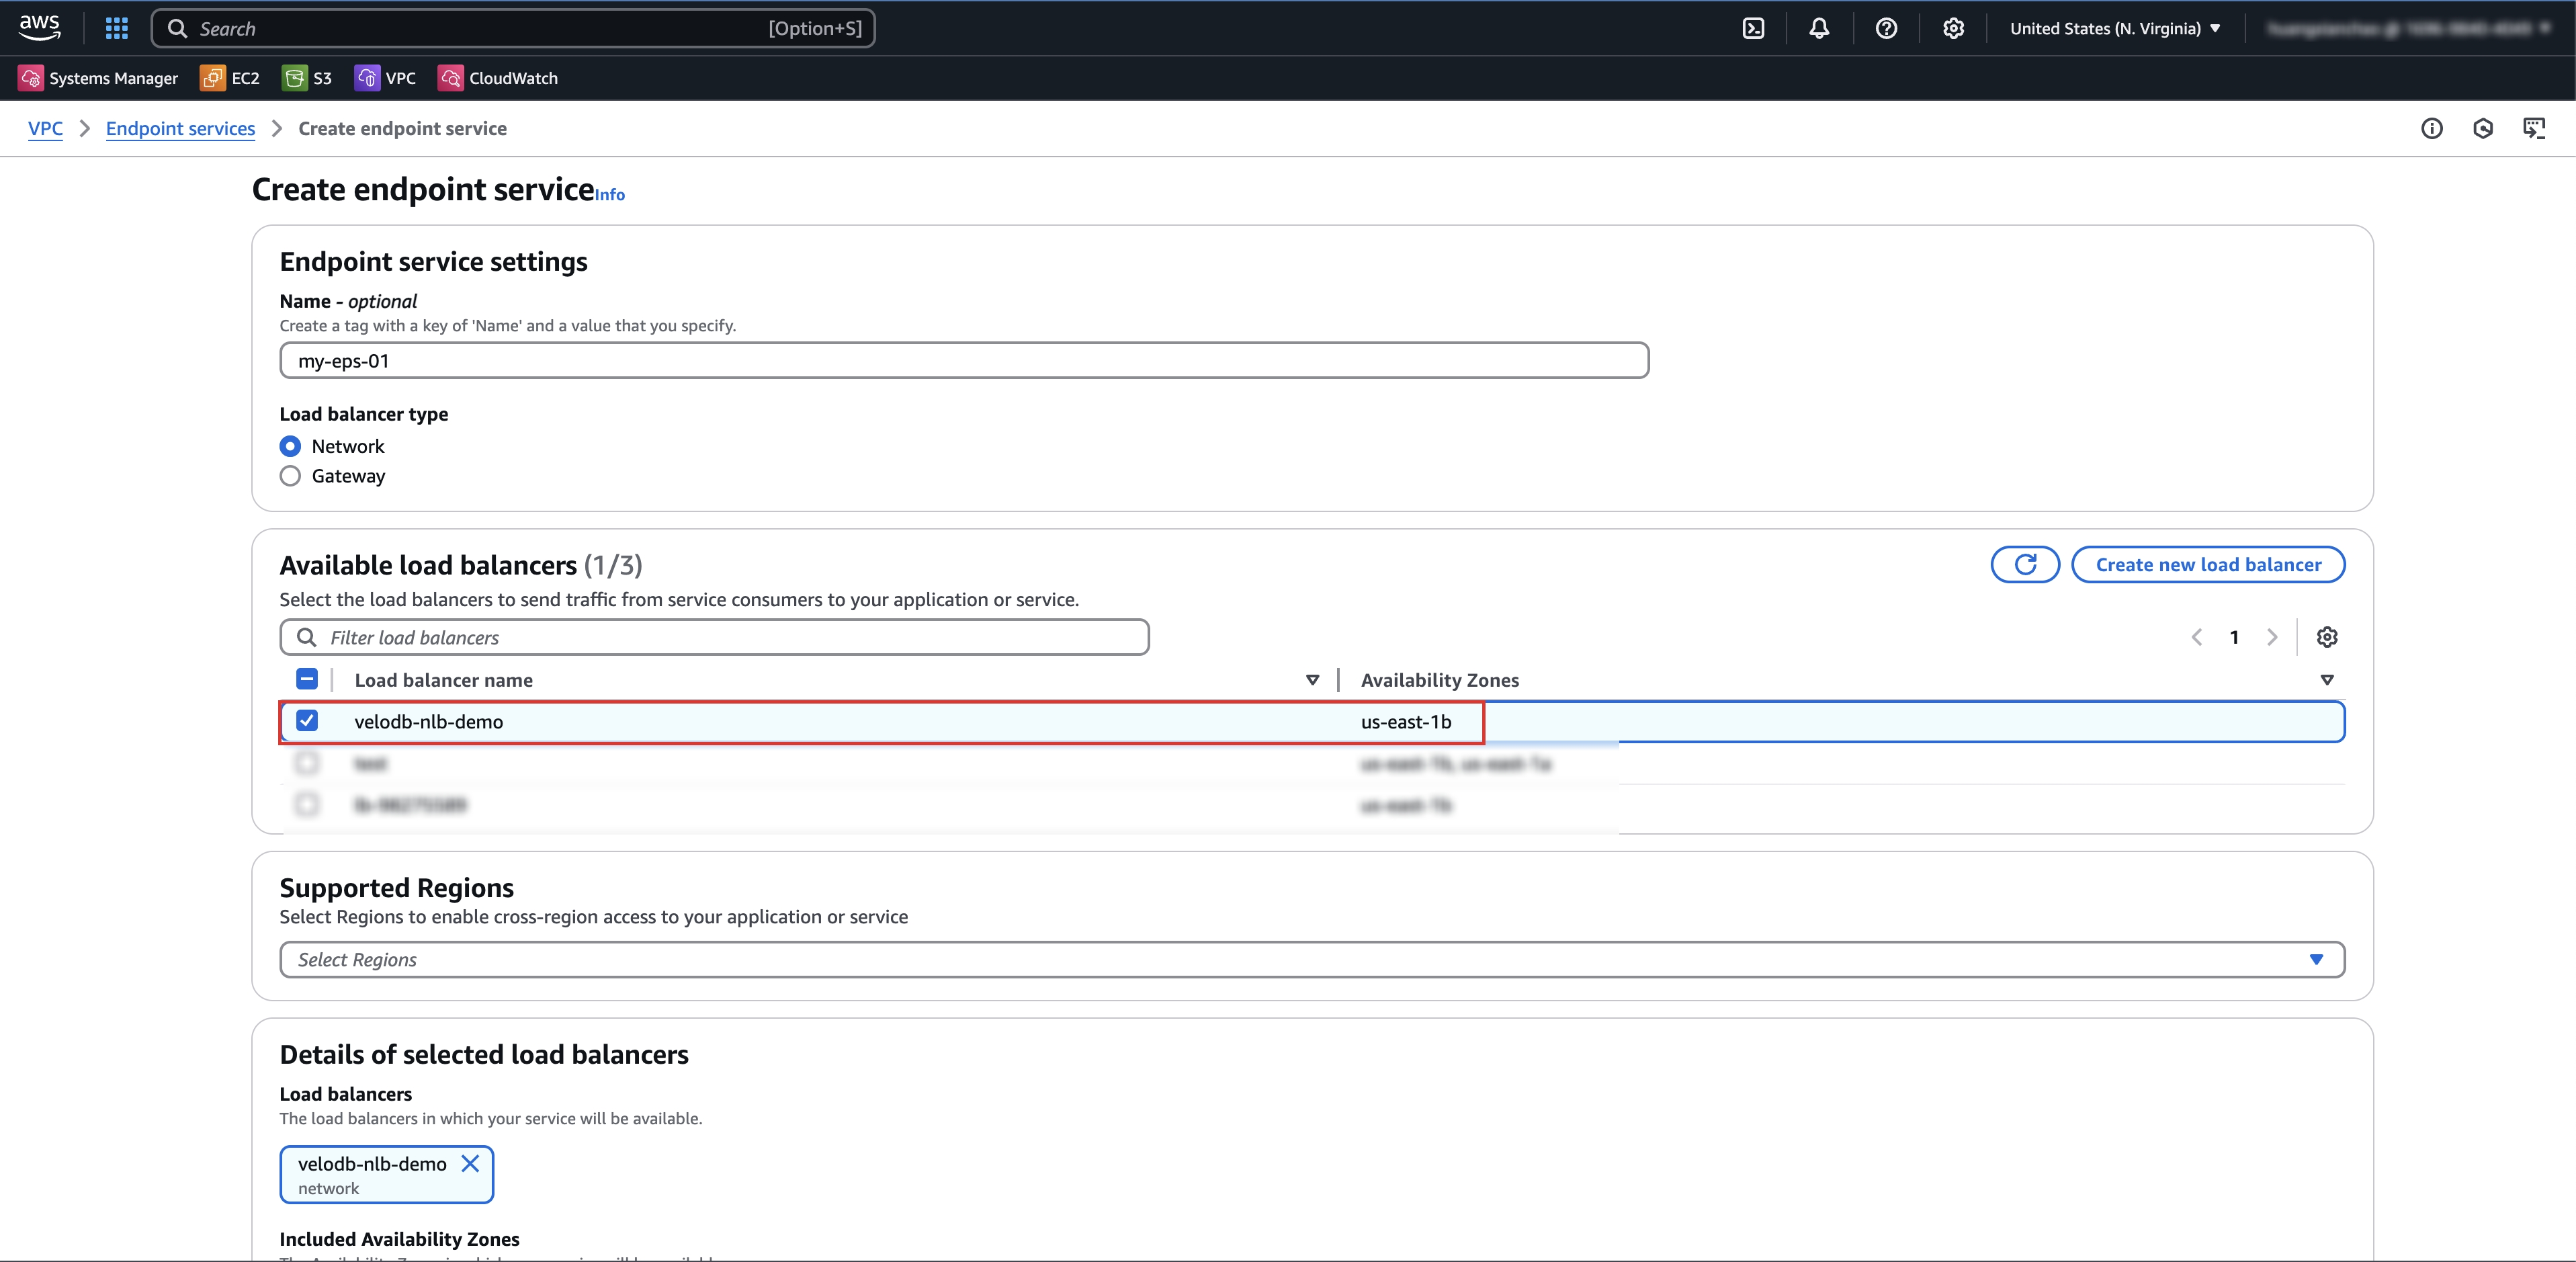Open the settings gear in the top bar
This screenshot has height=1262, width=2576.
click(1953, 28)
